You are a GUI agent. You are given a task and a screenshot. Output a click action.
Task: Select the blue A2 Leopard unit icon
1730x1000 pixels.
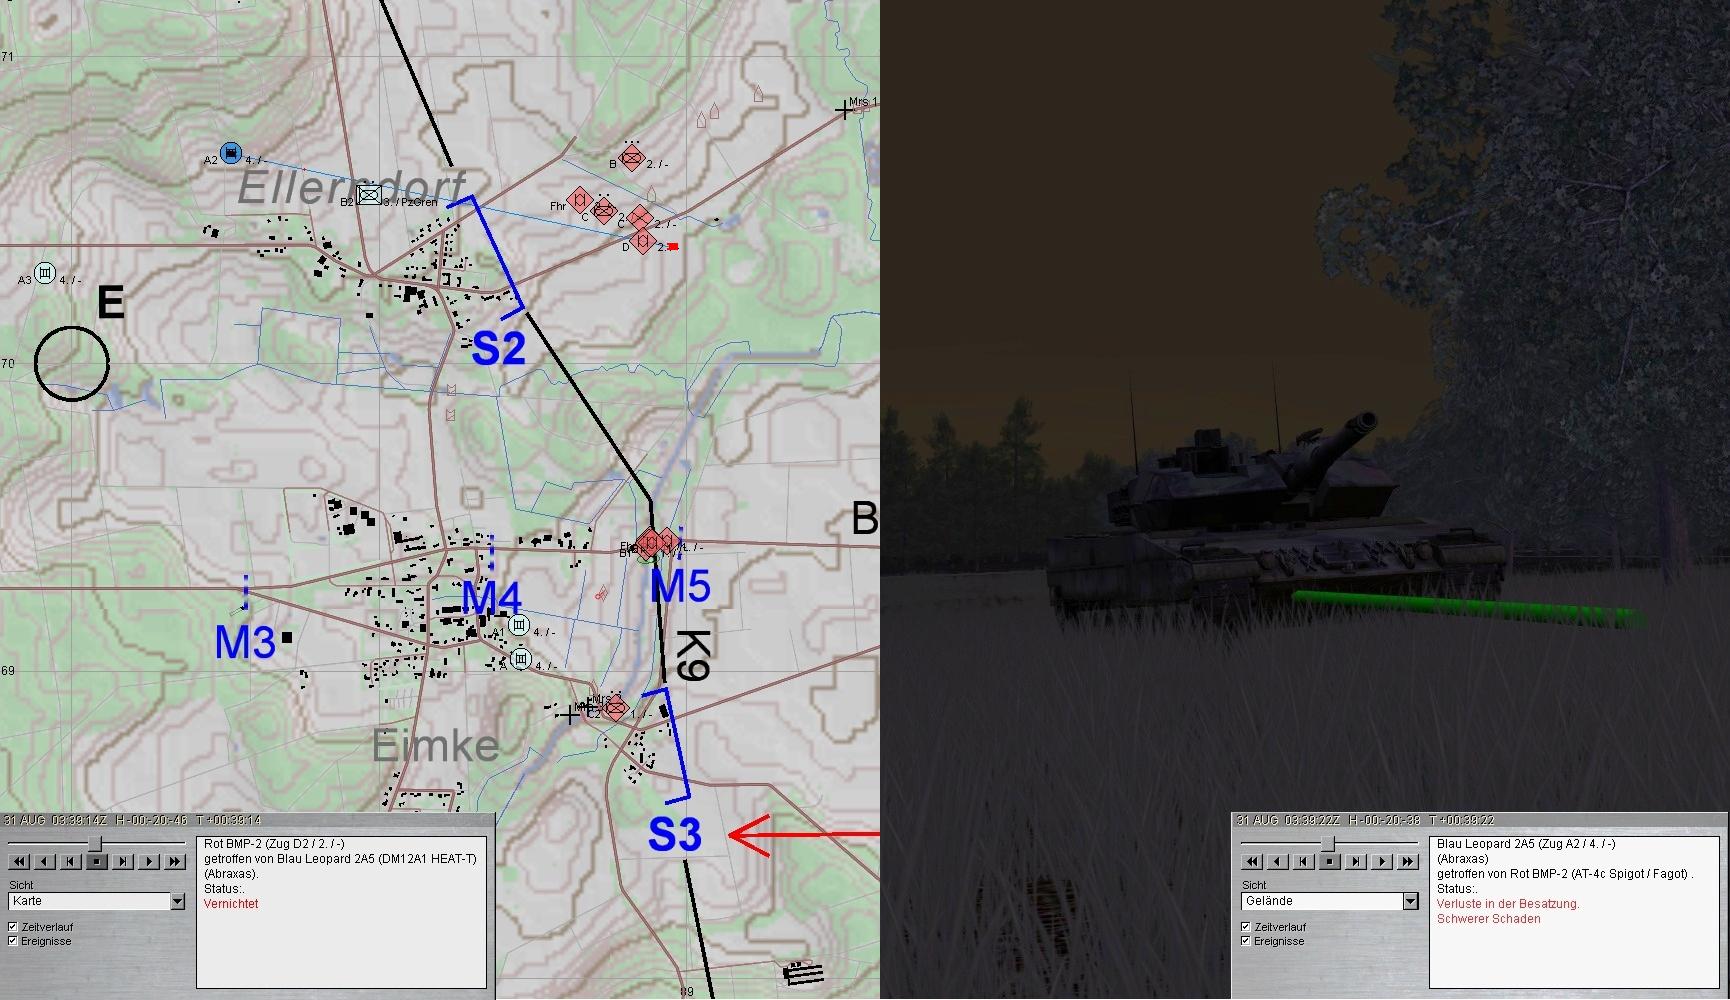tap(231, 153)
